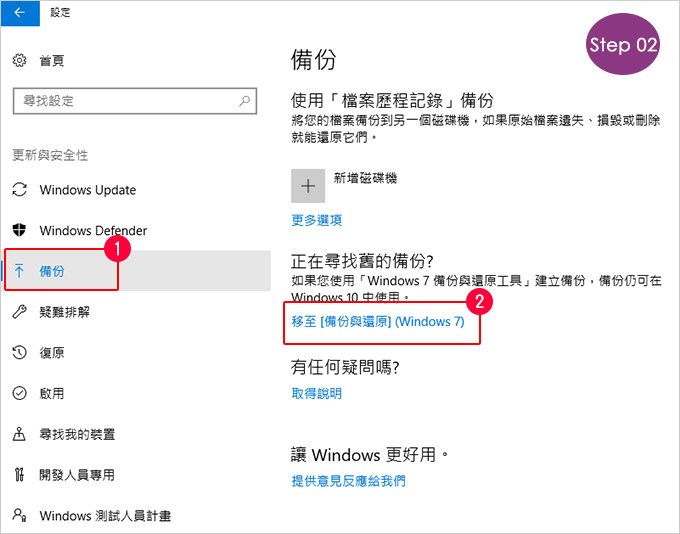Click the activation checkmark circle icon
Screen dimensions: 680x534
(x=19, y=393)
